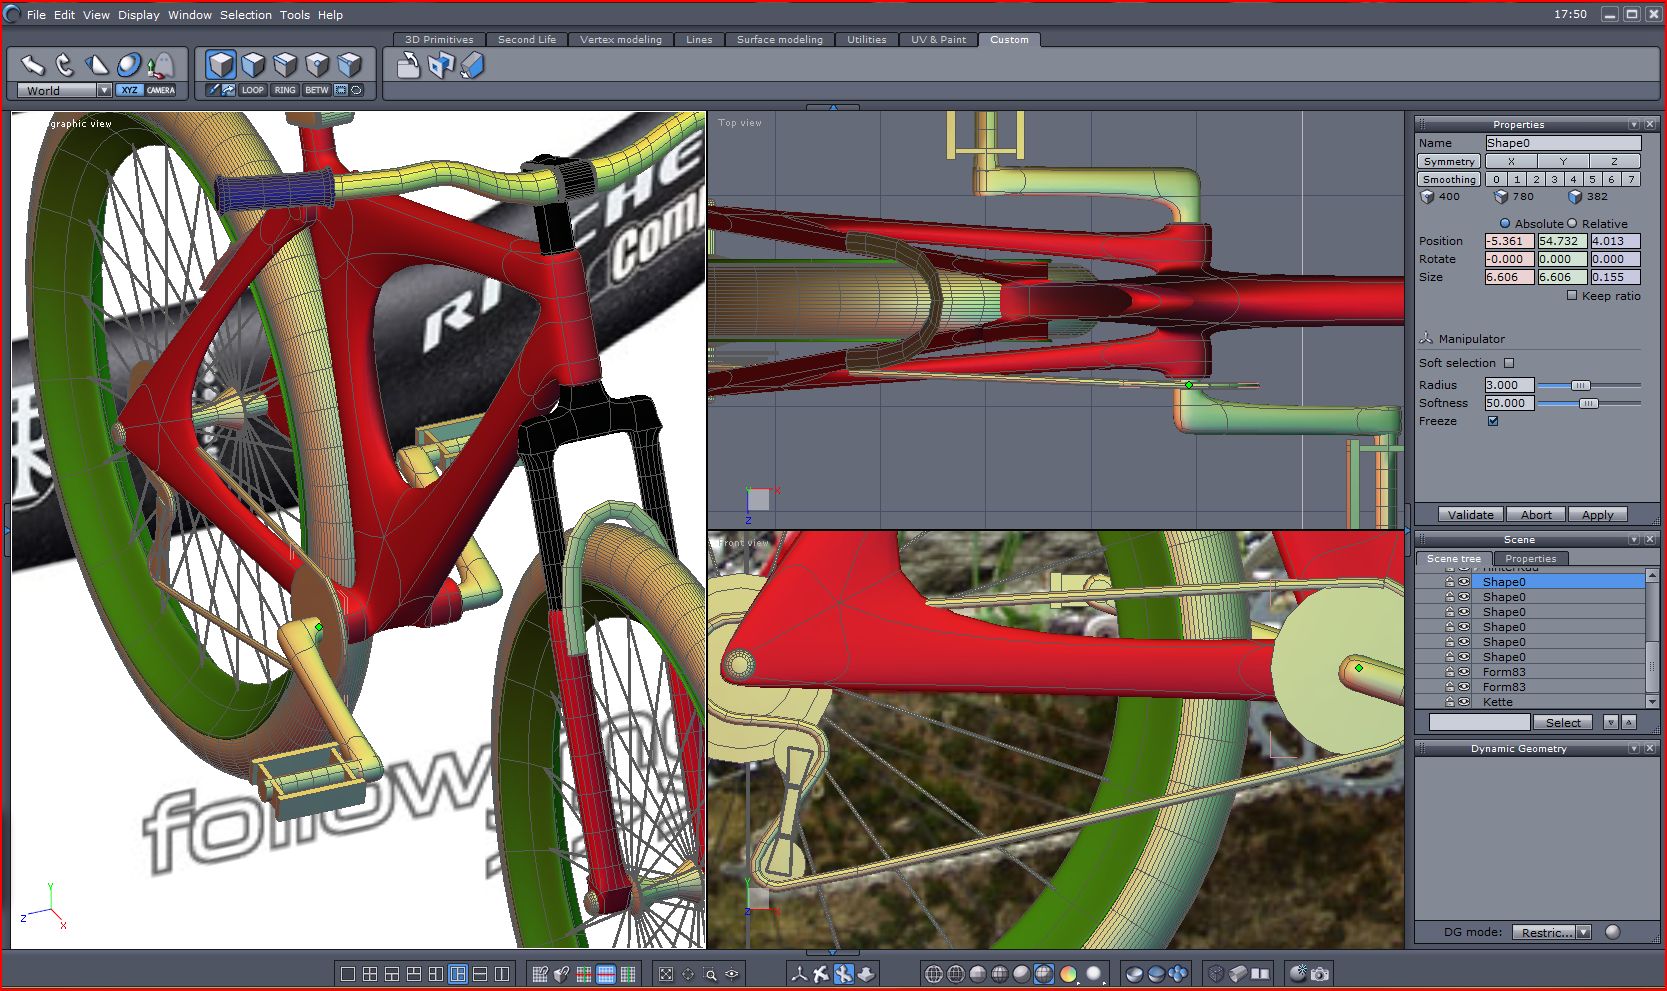Switch to Select Points cube mode
The image size is (1667, 991).
317,65
